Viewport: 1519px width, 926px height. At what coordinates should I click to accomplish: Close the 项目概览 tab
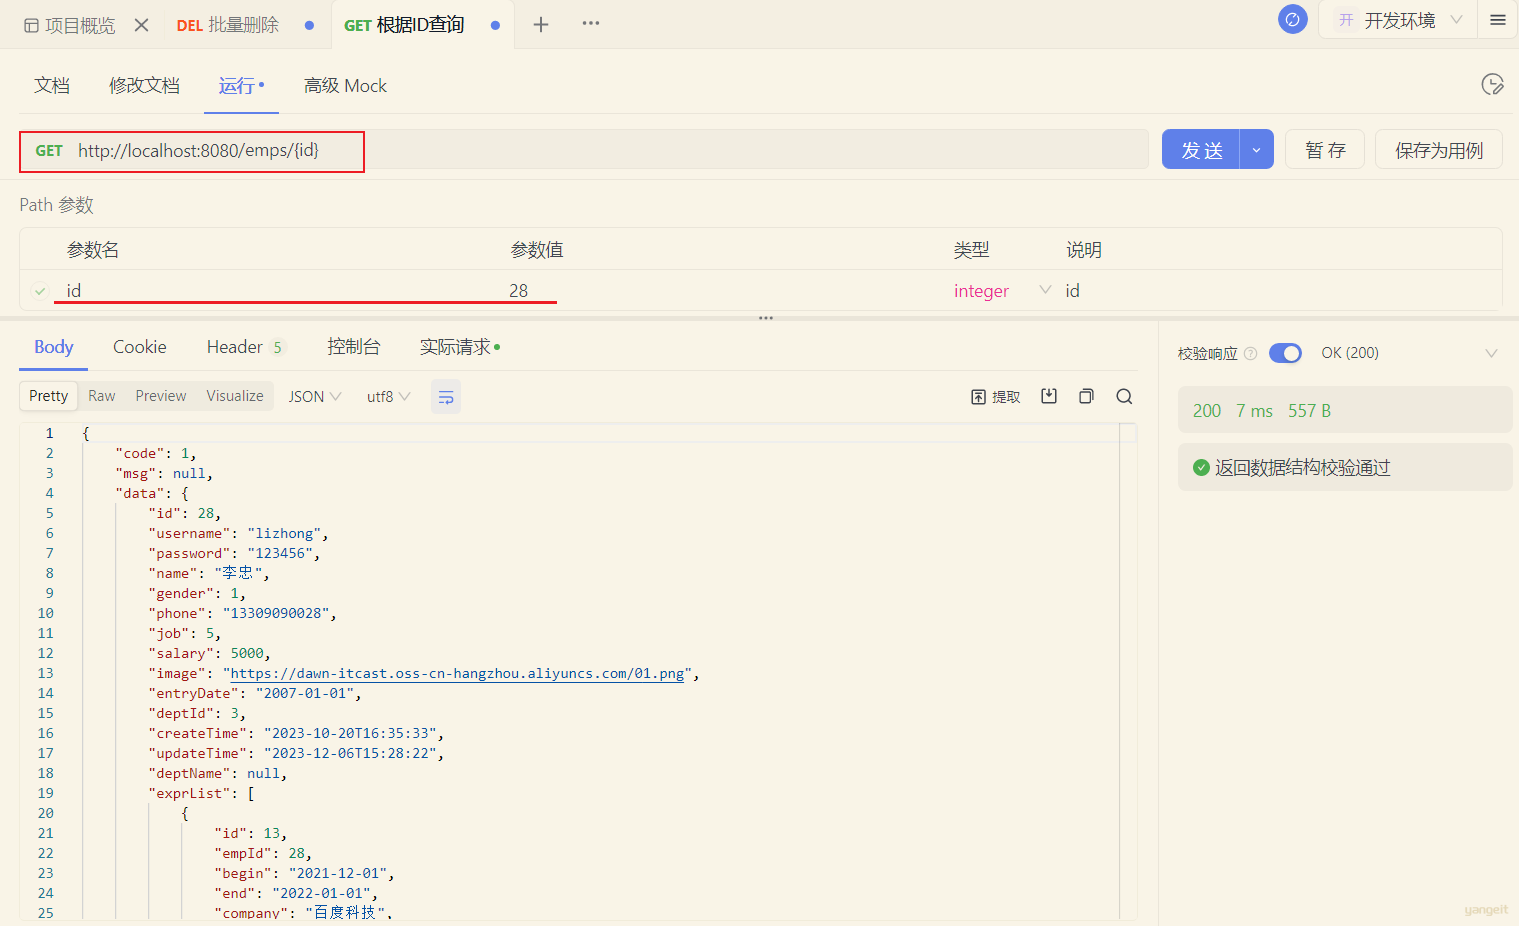coord(142,25)
